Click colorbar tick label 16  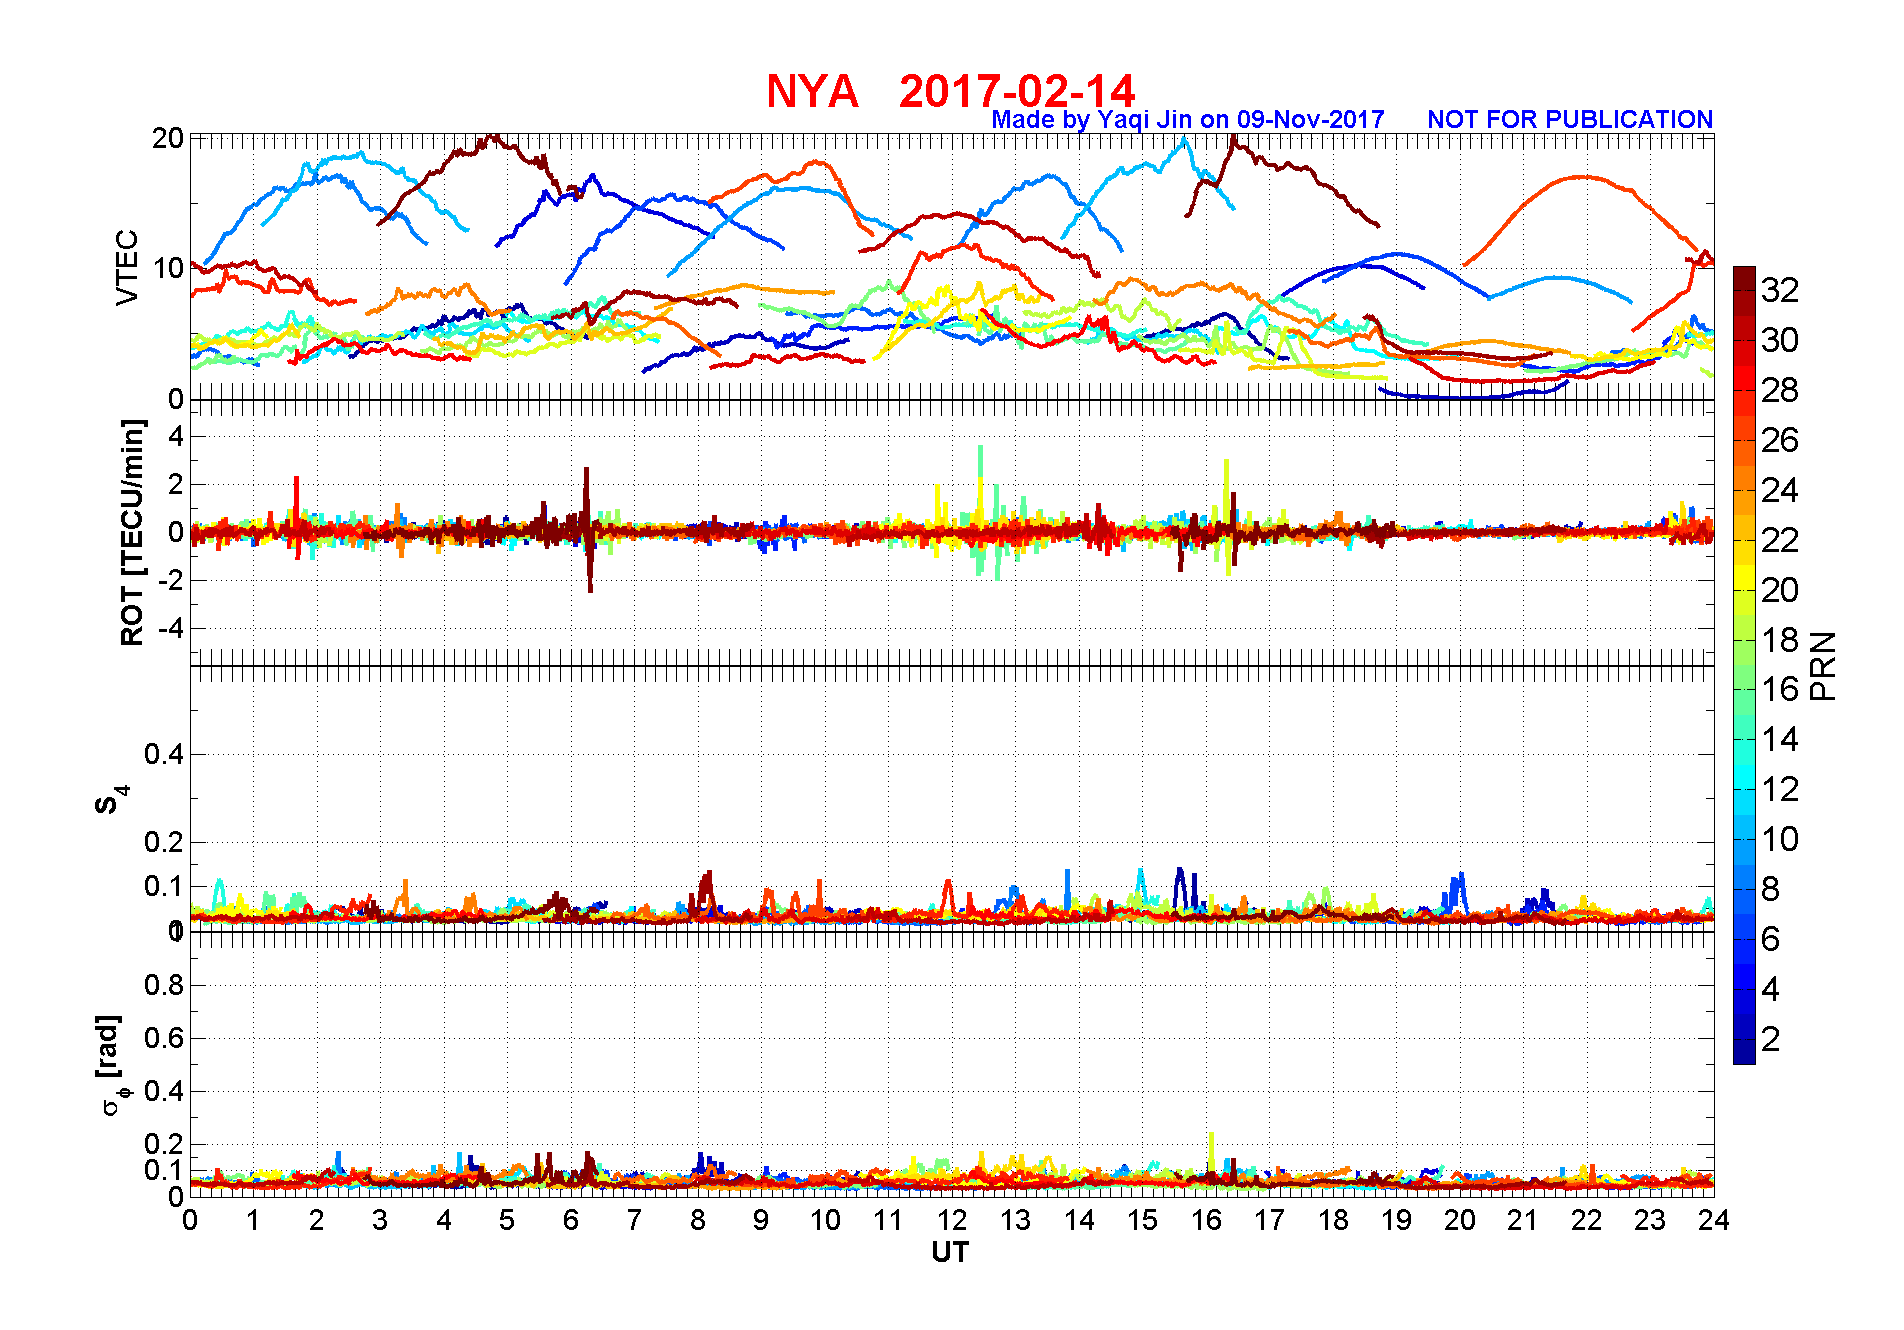(x=1780, y=689)
